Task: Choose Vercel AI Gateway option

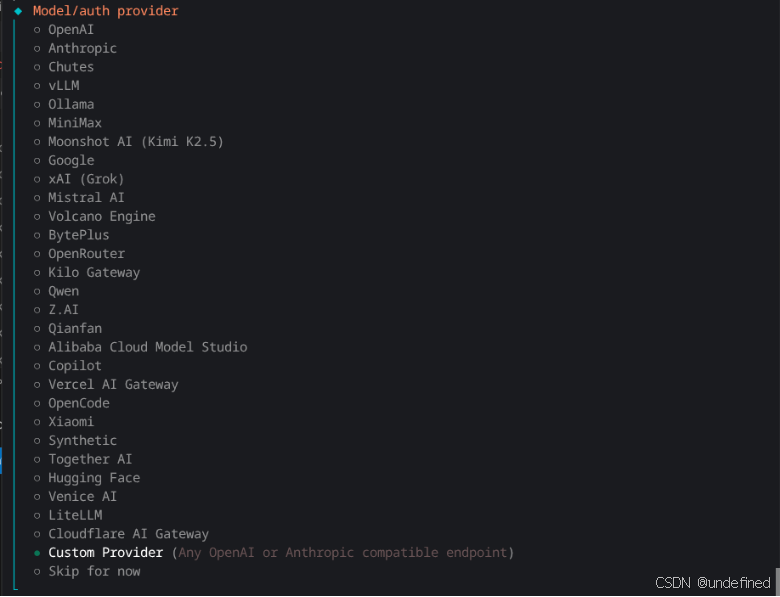Action: pos(105,385)
